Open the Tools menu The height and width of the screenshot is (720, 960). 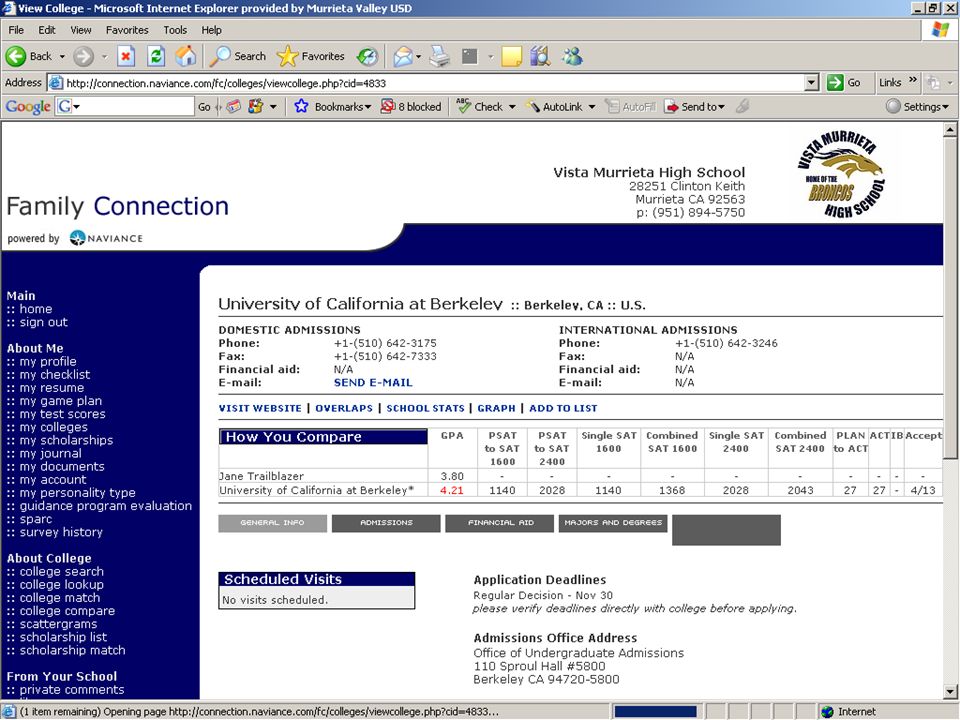pyautogui.click(x=175, y=30)
